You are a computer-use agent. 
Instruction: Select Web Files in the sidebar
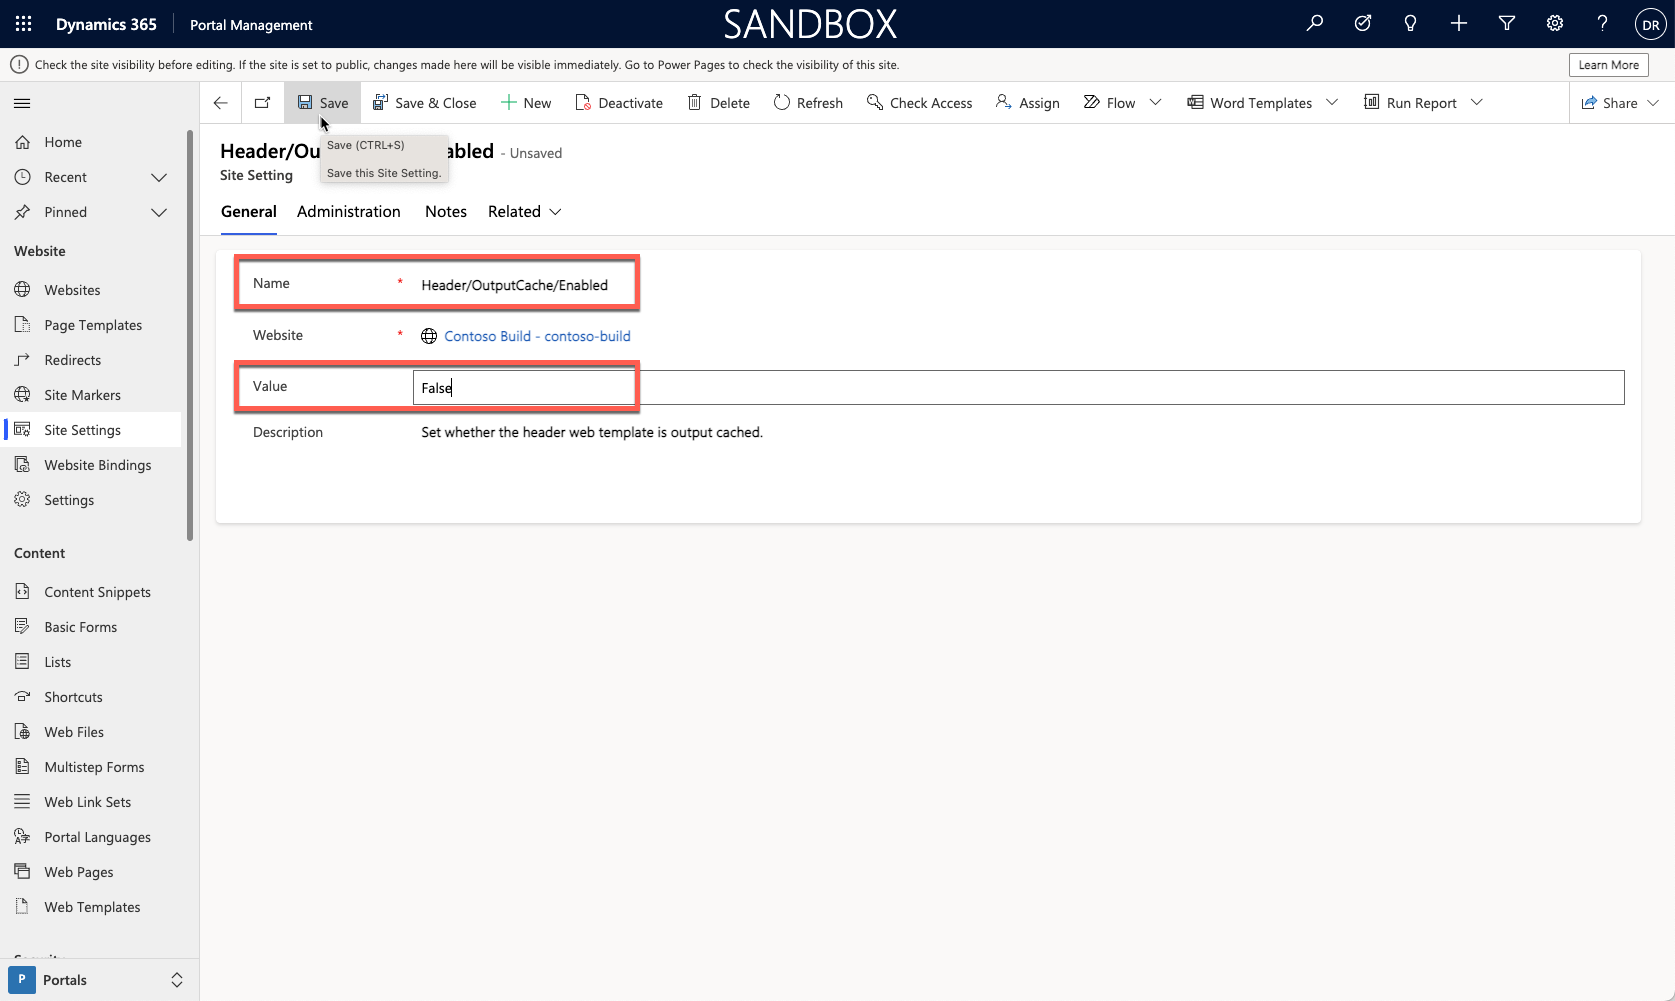tap(73, 731)
